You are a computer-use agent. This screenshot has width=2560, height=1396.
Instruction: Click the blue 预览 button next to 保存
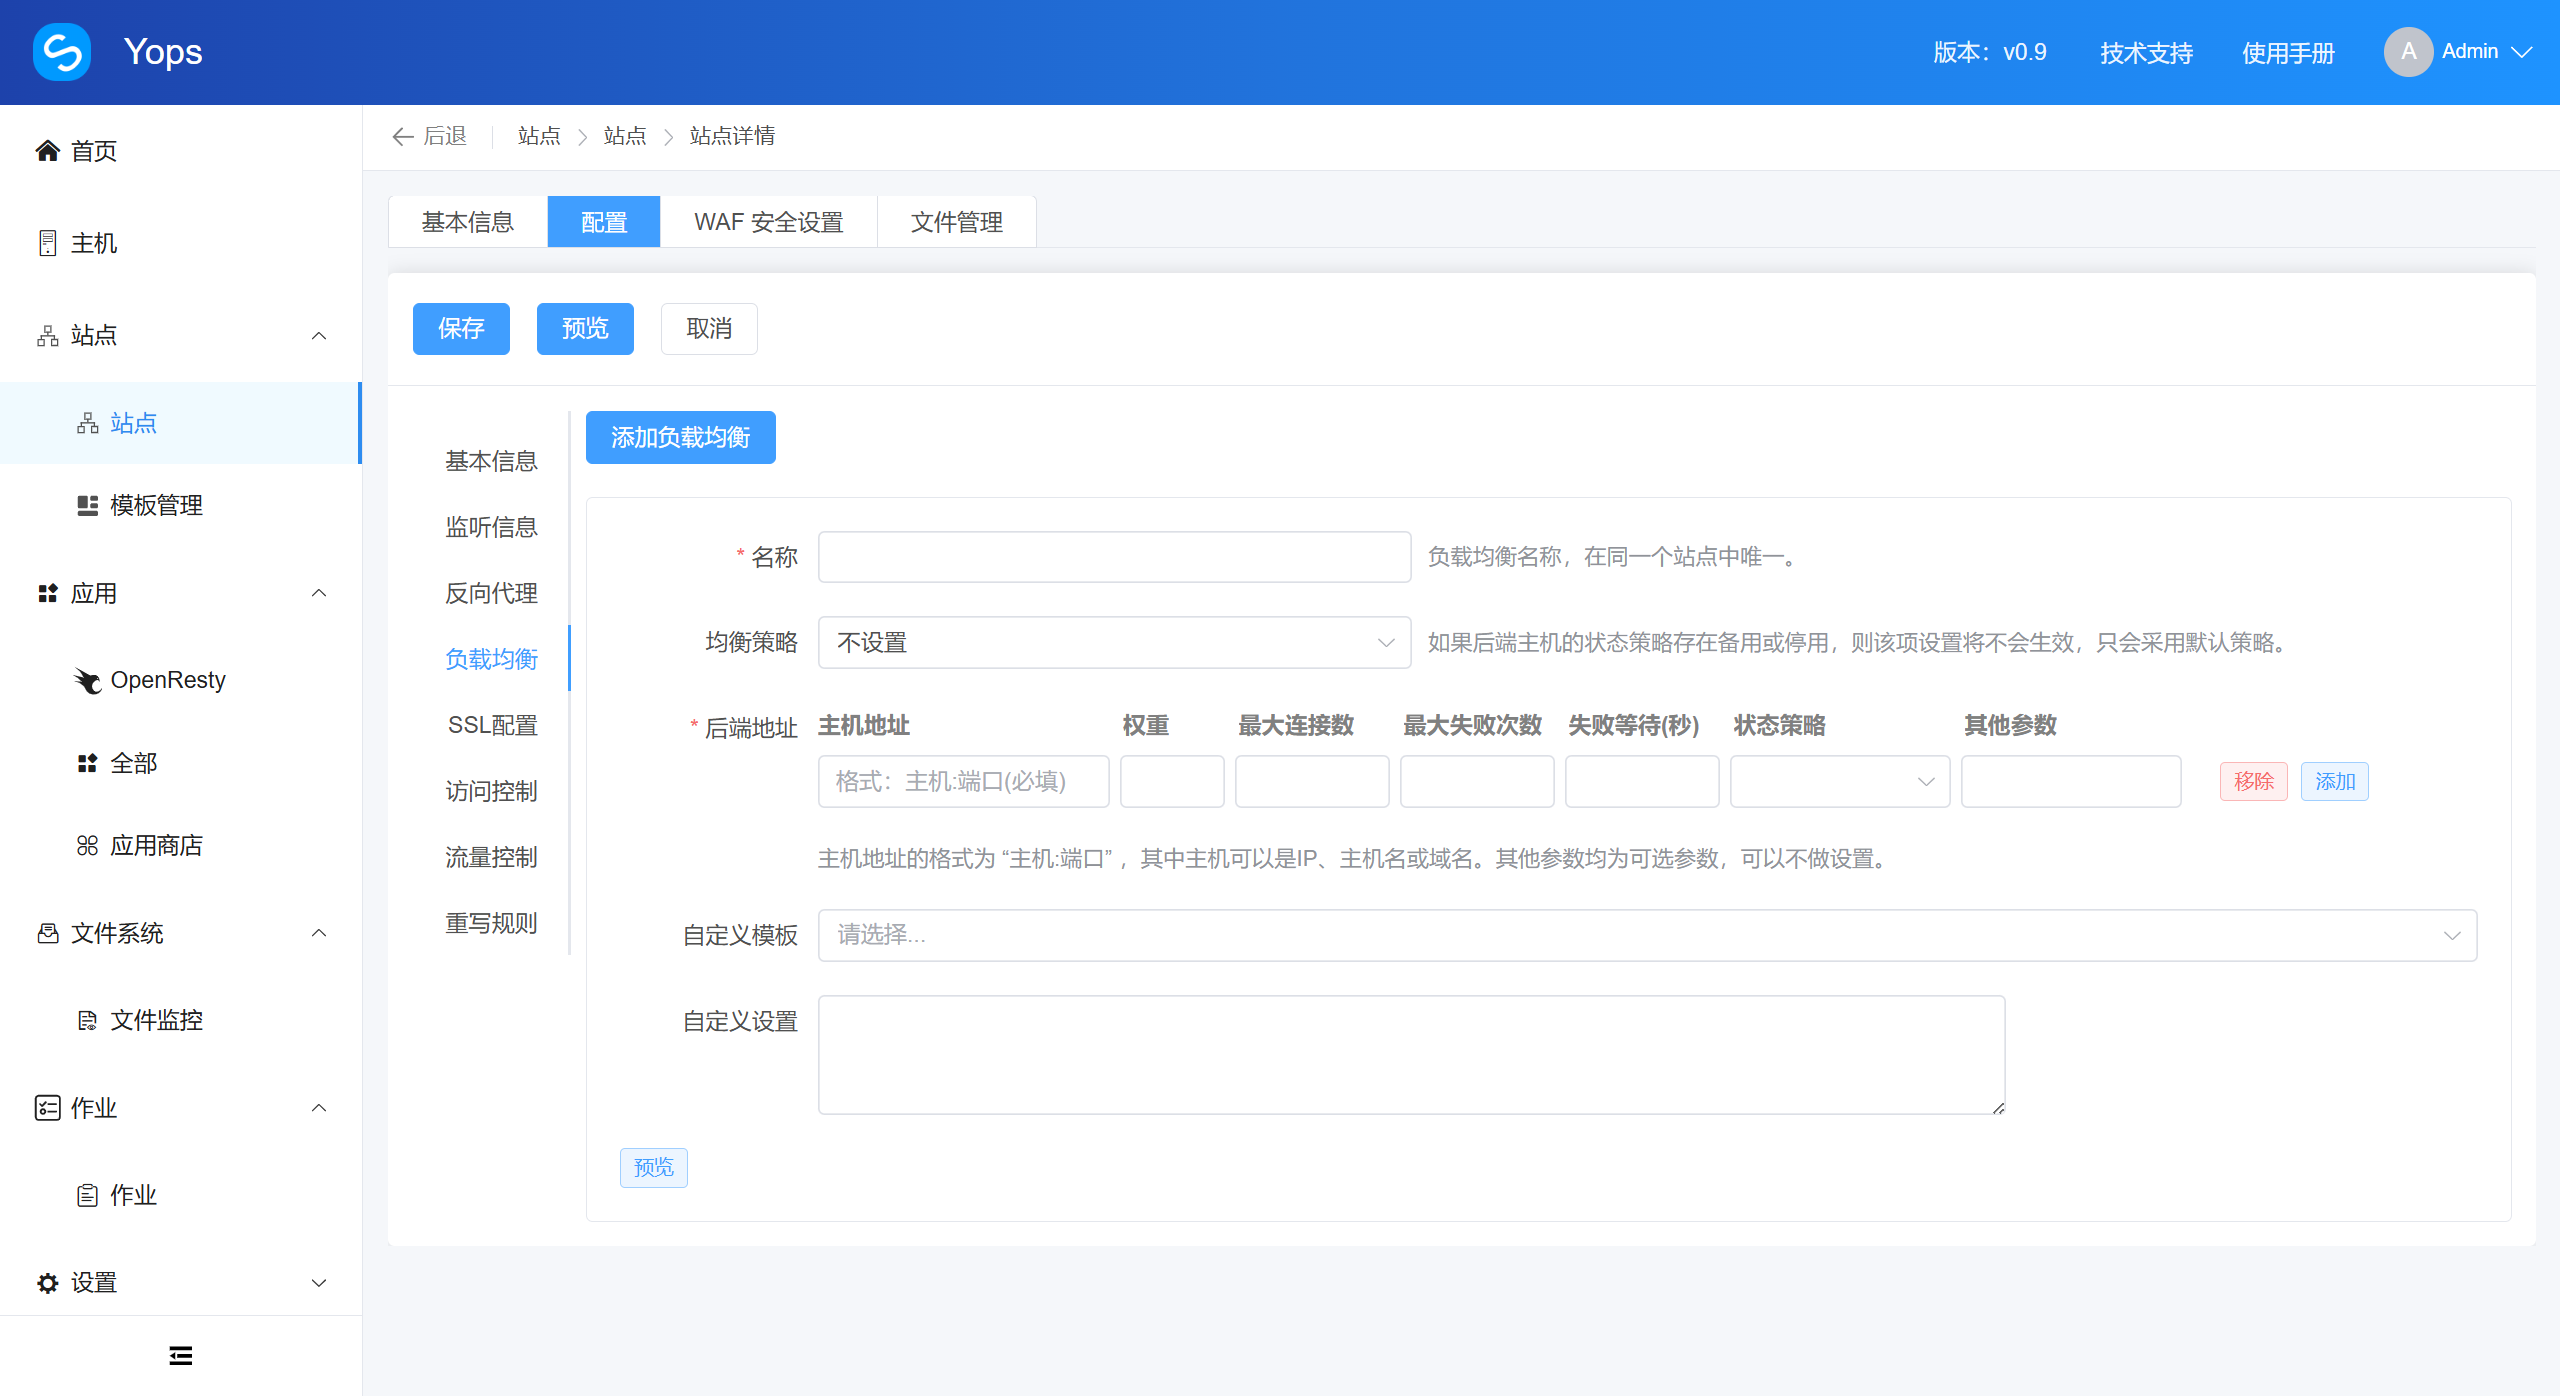(585, 329)
